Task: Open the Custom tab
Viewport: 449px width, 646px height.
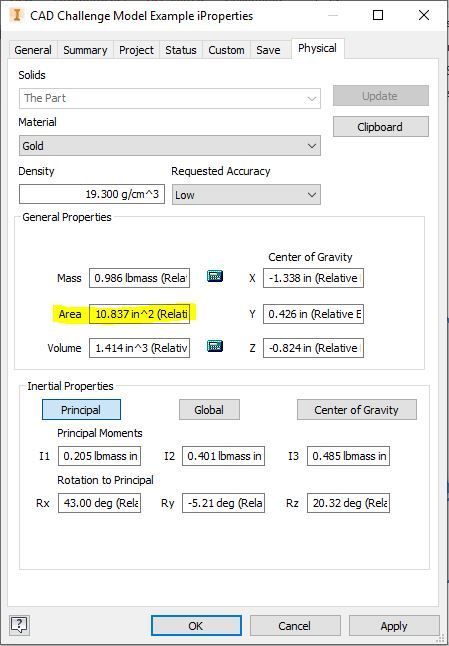Action: pyautogui.click(x=226, y=50)
